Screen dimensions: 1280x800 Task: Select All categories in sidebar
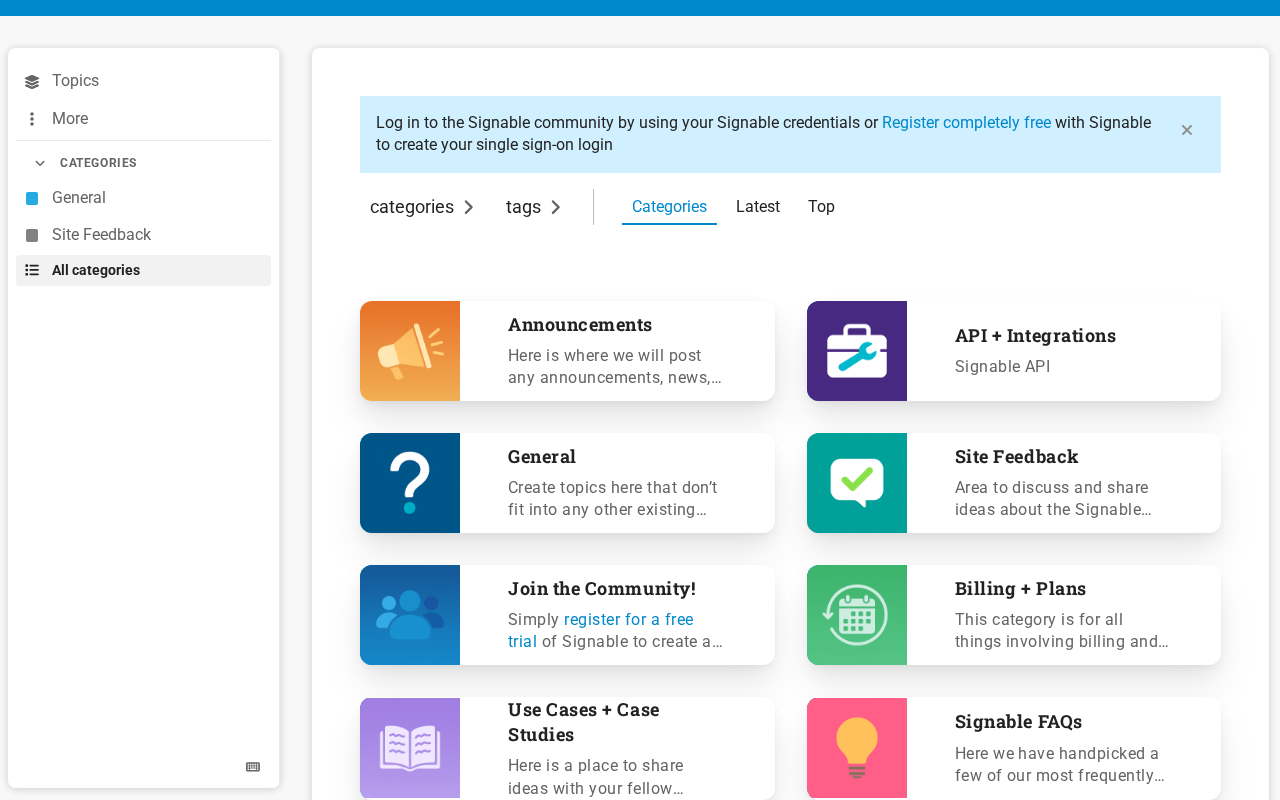[x=143, y=270]
